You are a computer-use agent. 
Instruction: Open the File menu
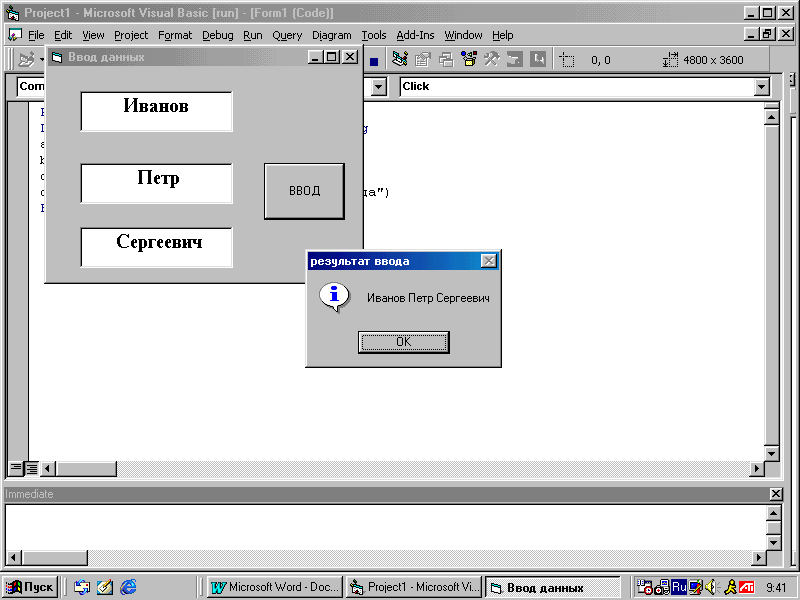point(36,35)
